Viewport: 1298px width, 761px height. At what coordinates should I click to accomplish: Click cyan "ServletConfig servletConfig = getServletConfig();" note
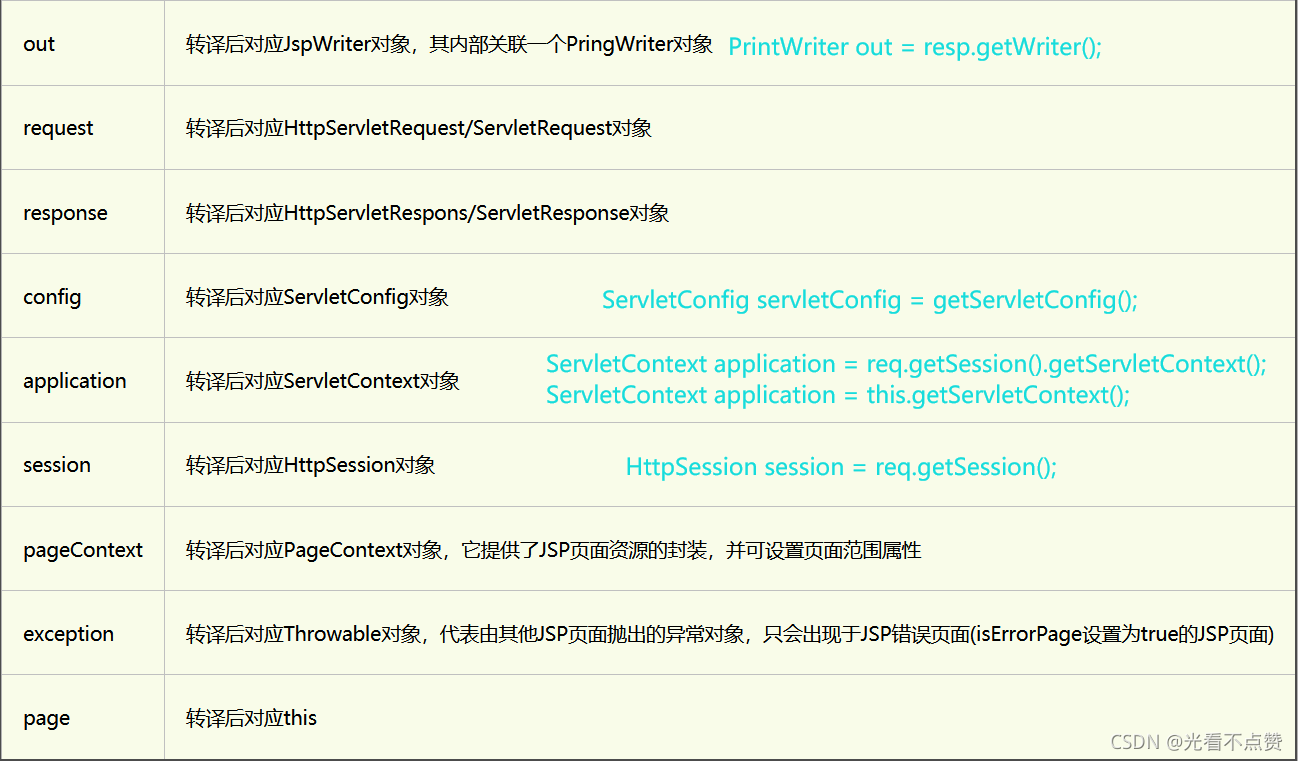pyautogui.click(x=870, y=300)
